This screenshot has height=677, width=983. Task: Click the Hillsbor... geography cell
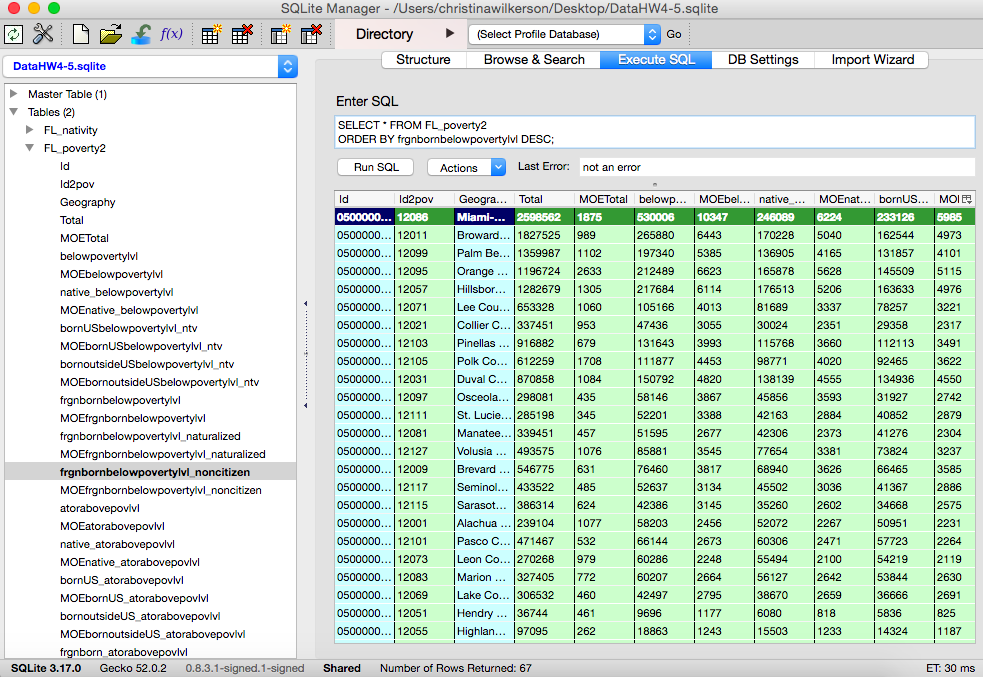483,289
